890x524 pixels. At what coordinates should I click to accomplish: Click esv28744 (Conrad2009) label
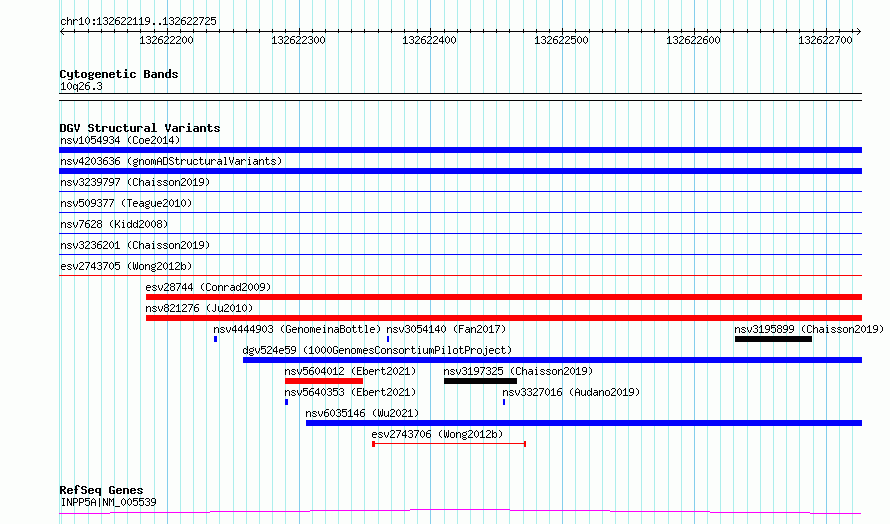[x=208, y=287]
